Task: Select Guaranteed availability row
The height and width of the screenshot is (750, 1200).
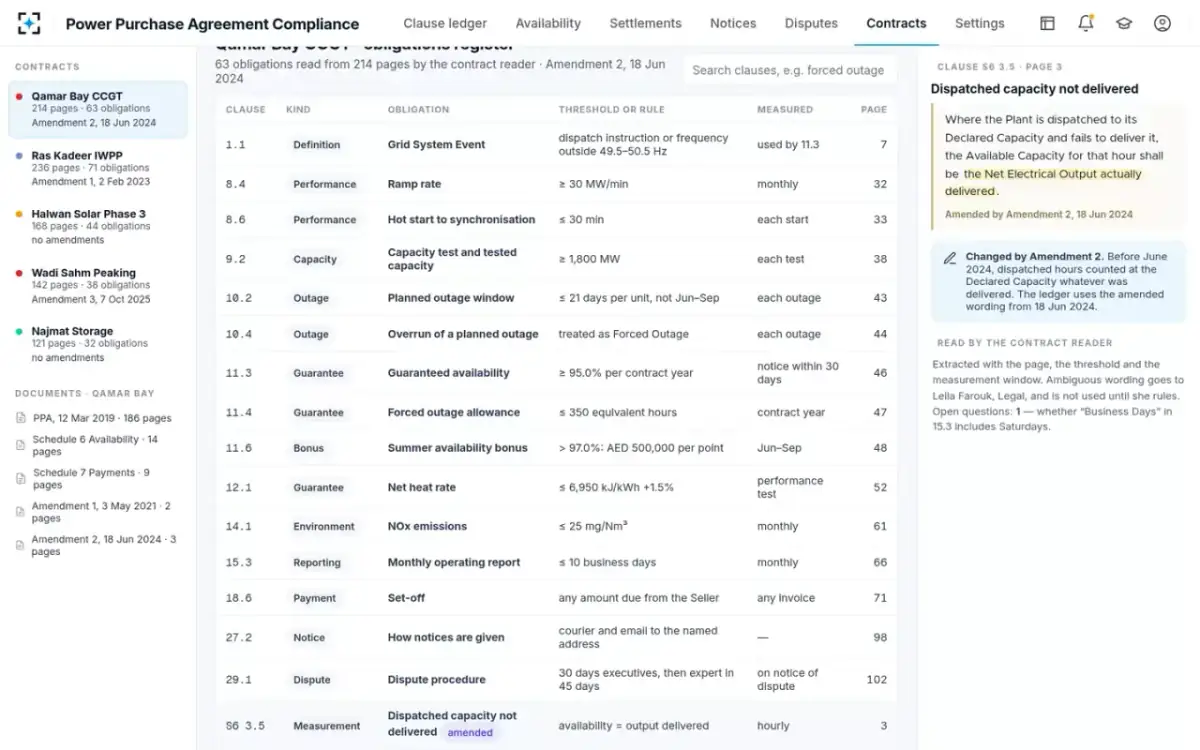Action: 556,373
